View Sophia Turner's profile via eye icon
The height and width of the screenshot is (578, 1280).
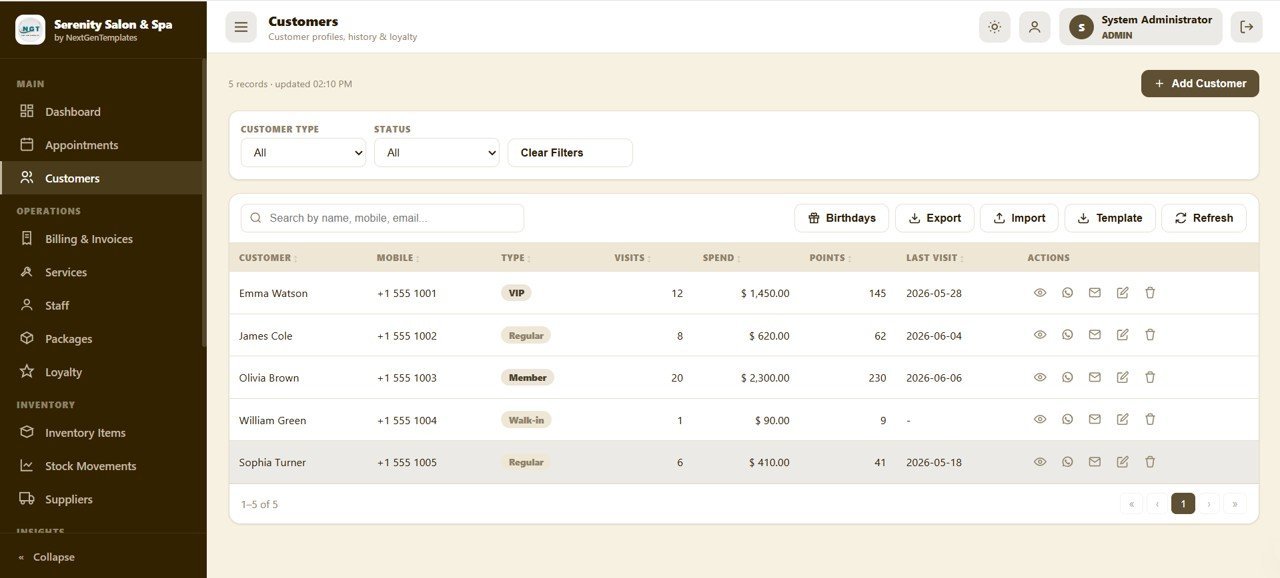1040,462
